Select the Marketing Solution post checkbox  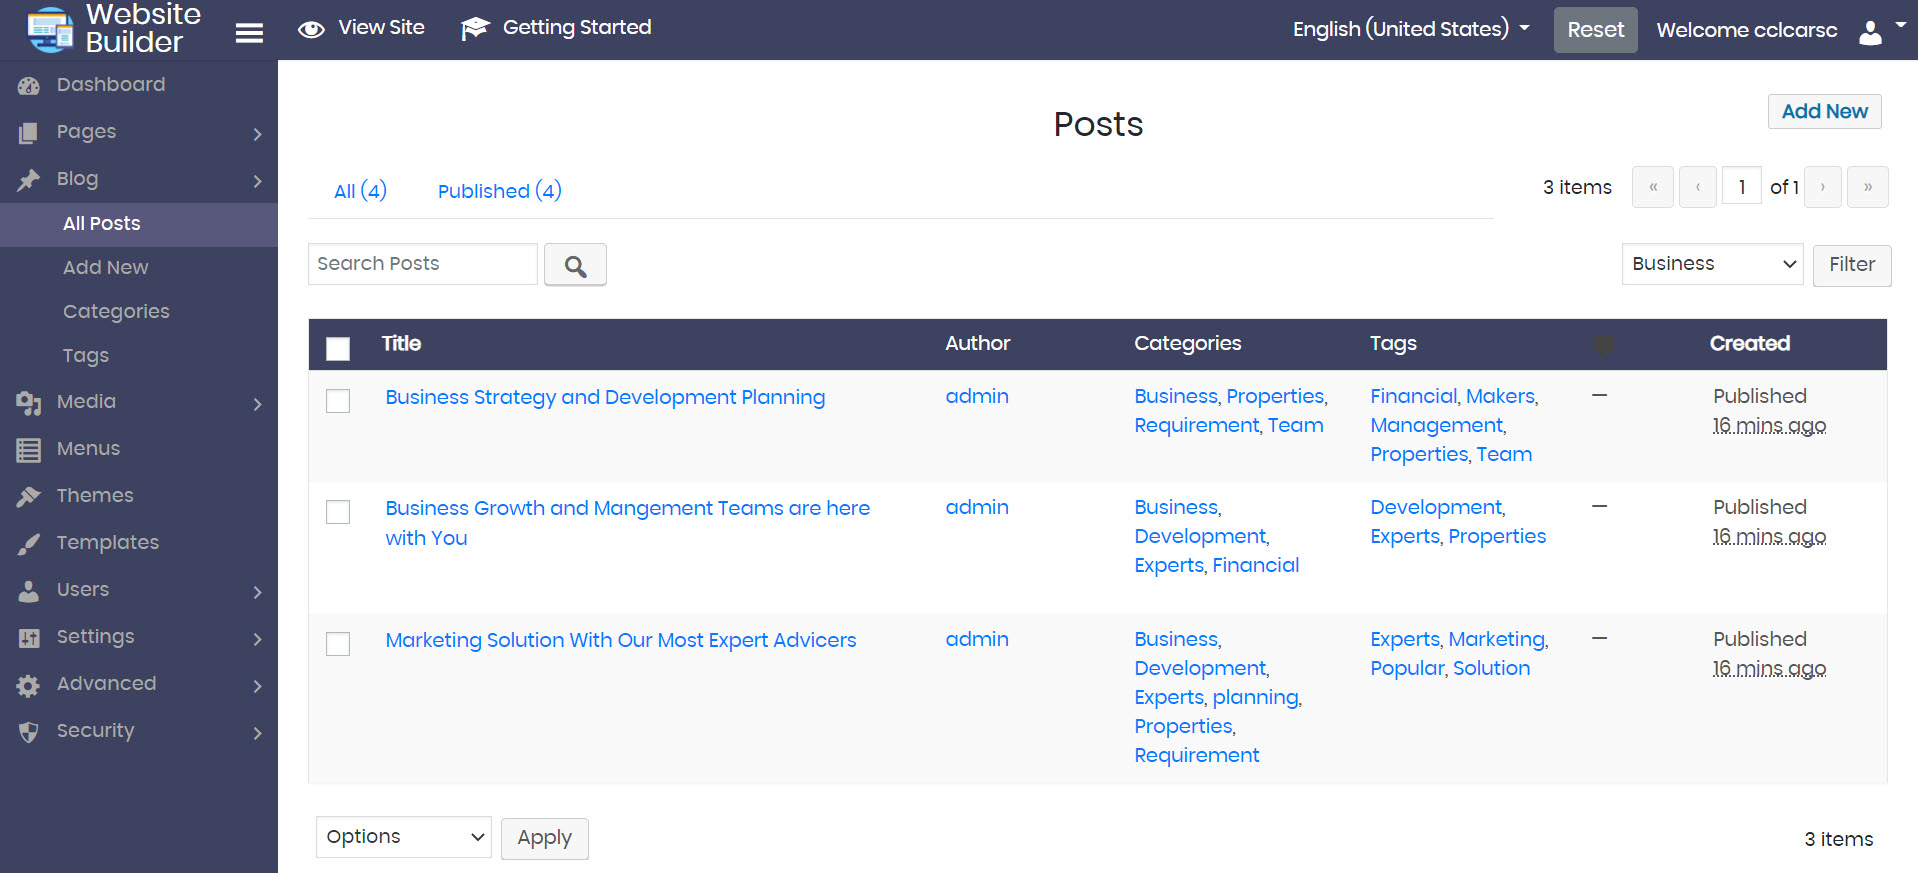[338, 644]
